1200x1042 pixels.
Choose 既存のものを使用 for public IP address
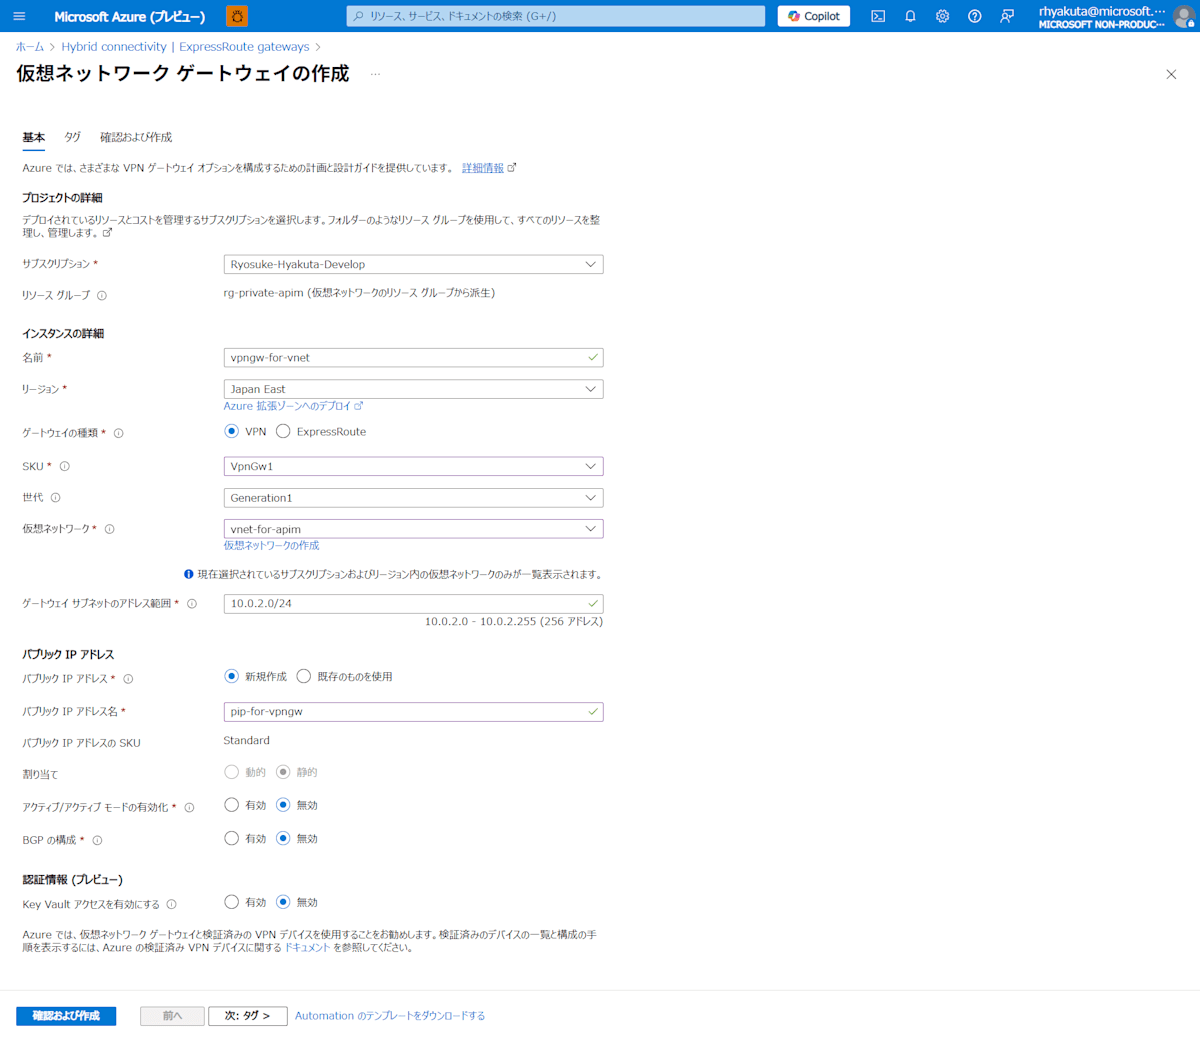[304, 676]
